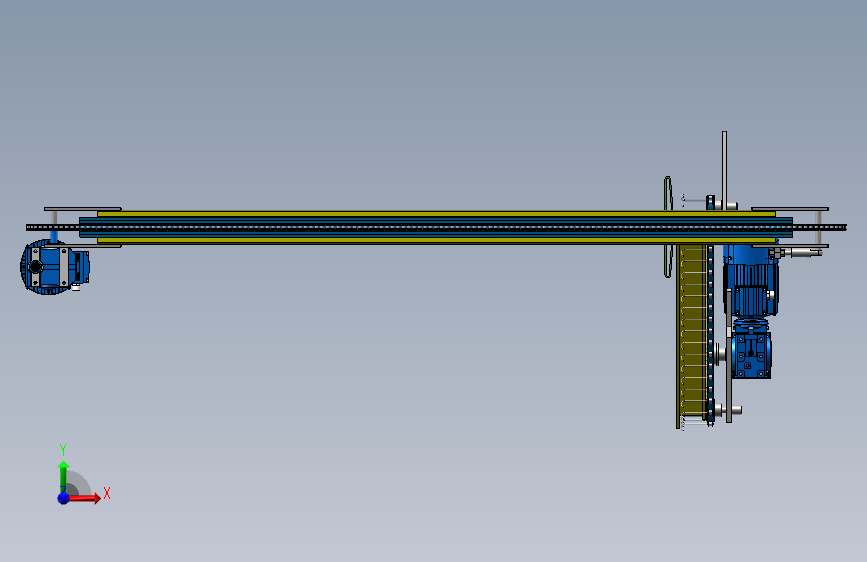Viewport: 867px width, 562px height.
Task: Select the tall vertical gray rod above the conveyor
Action: point(724,170)
